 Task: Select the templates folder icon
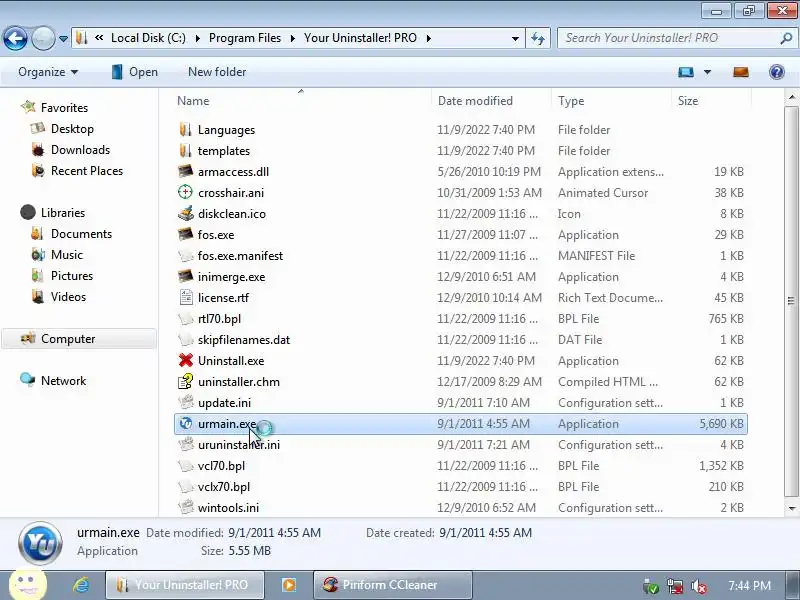click(185, 151)
